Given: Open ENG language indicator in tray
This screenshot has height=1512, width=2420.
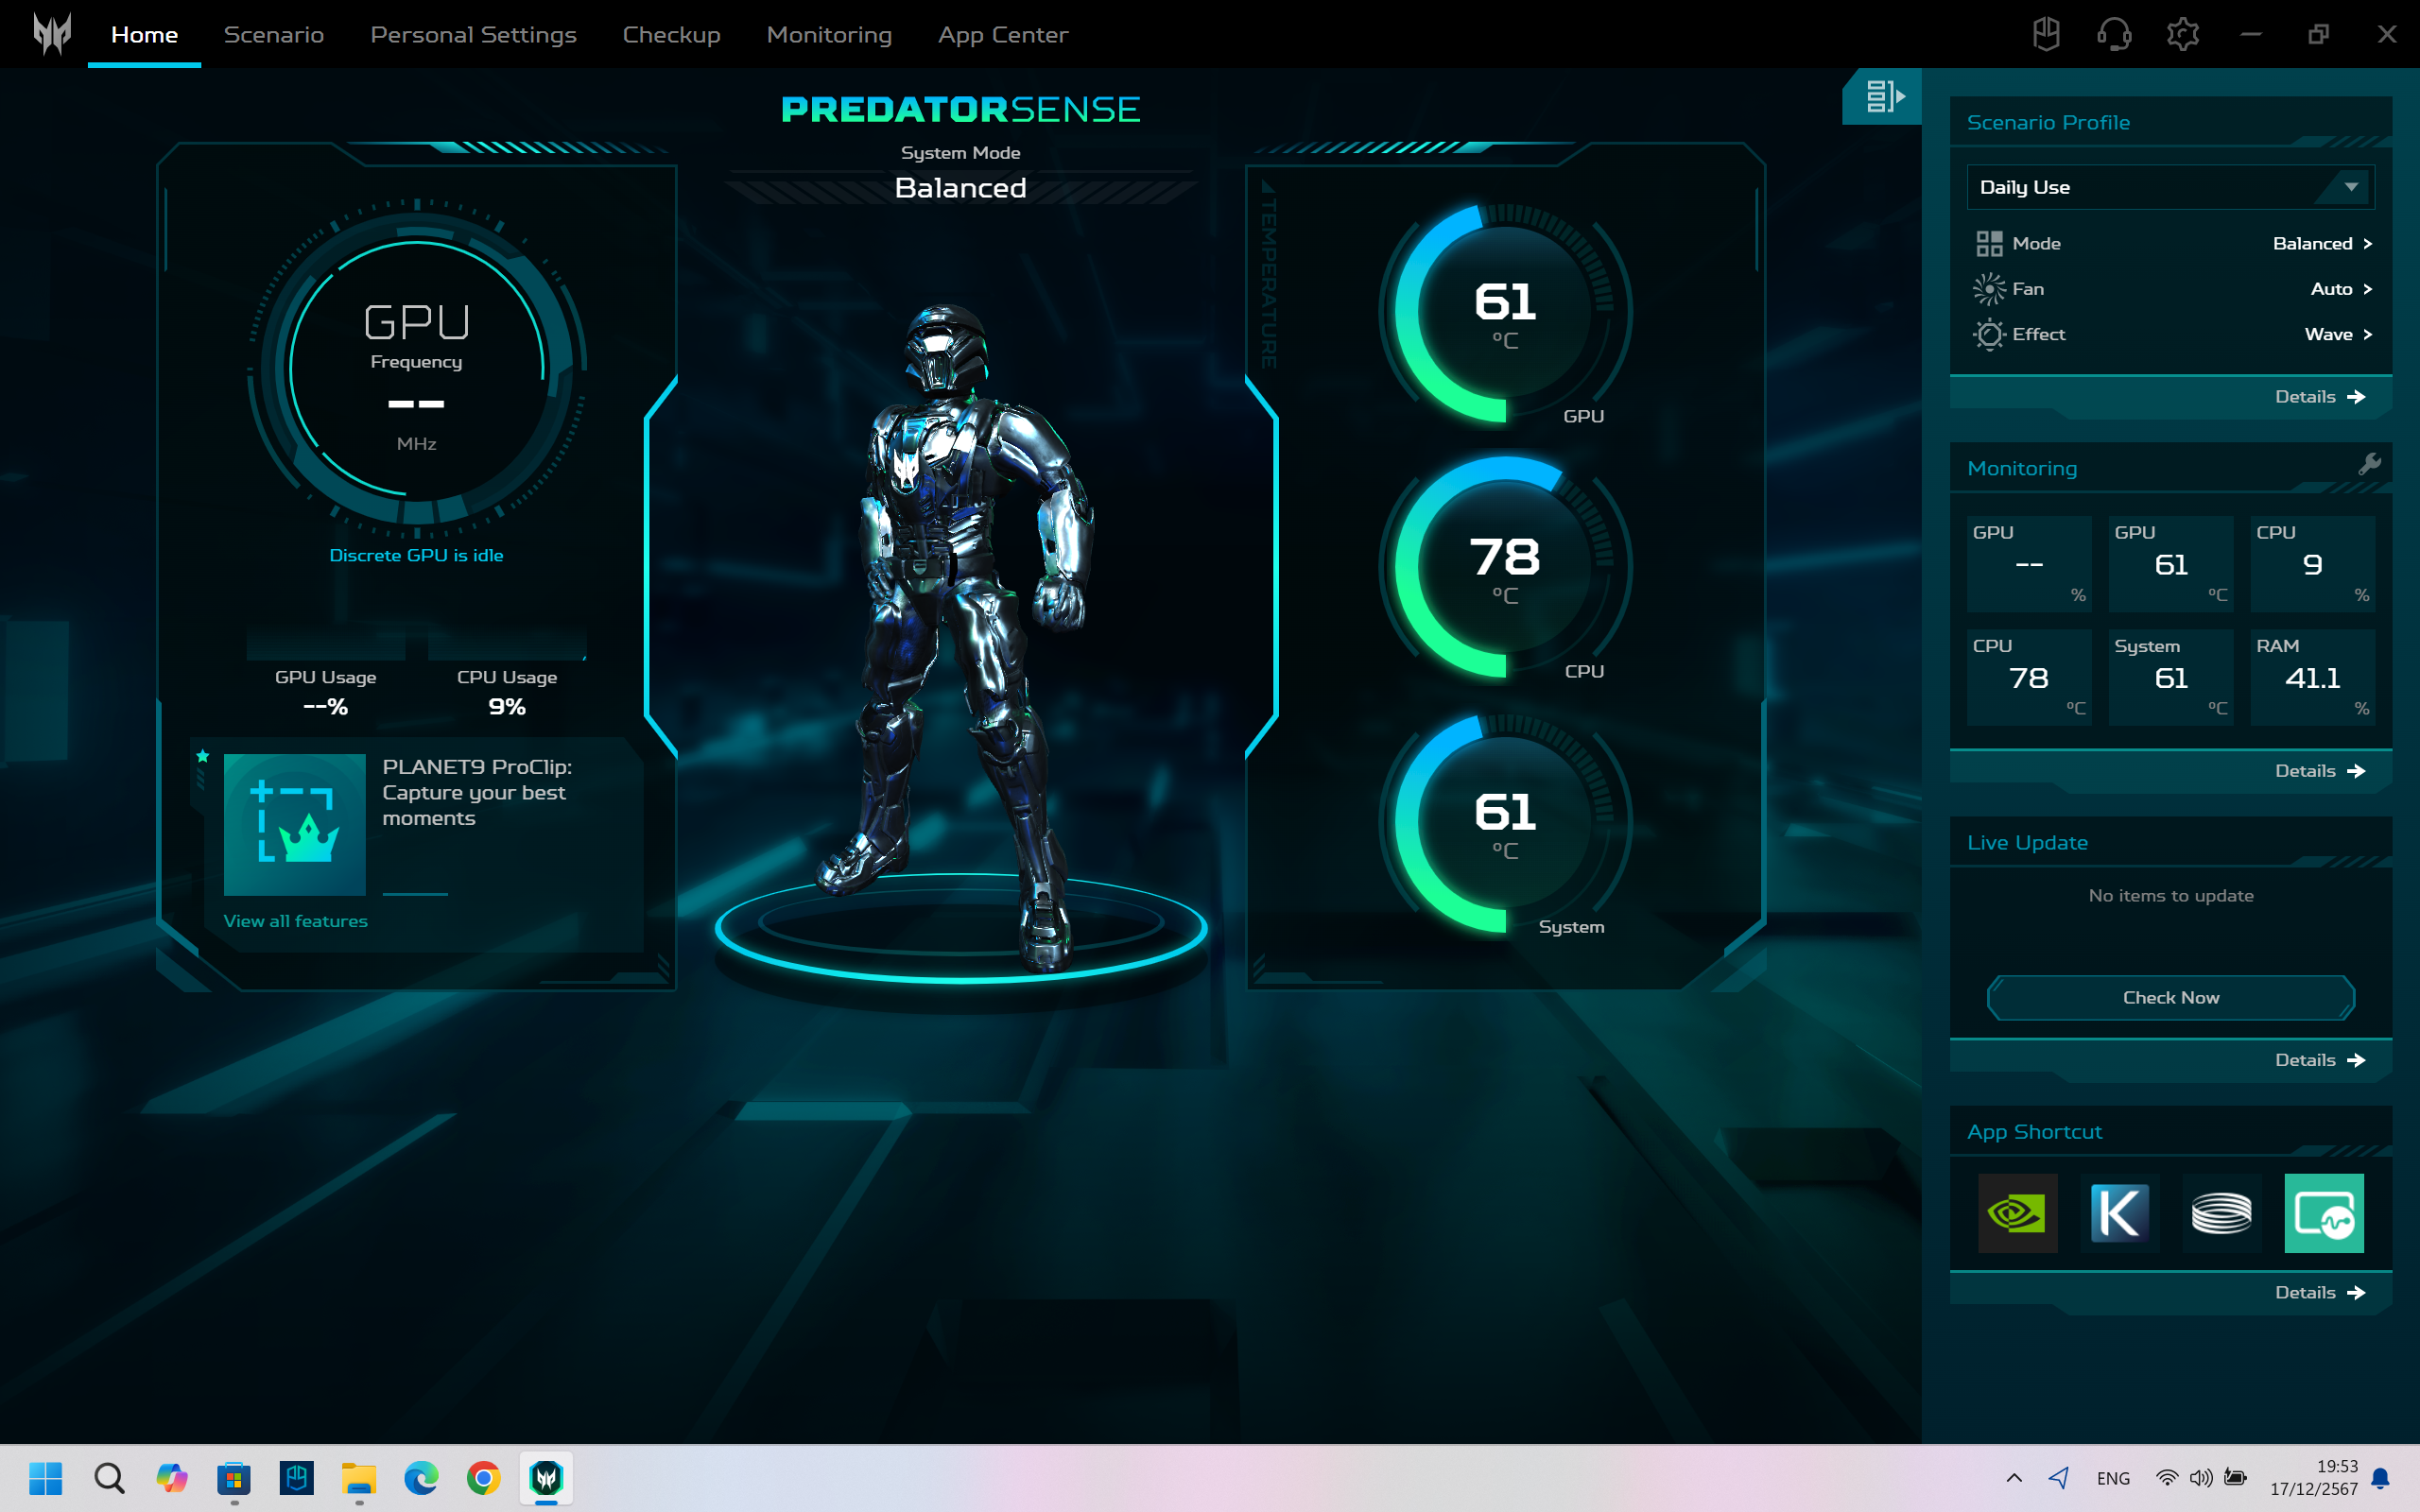Looking at the screenshot, I should pyautogui.click(x=2113, y=1478).
